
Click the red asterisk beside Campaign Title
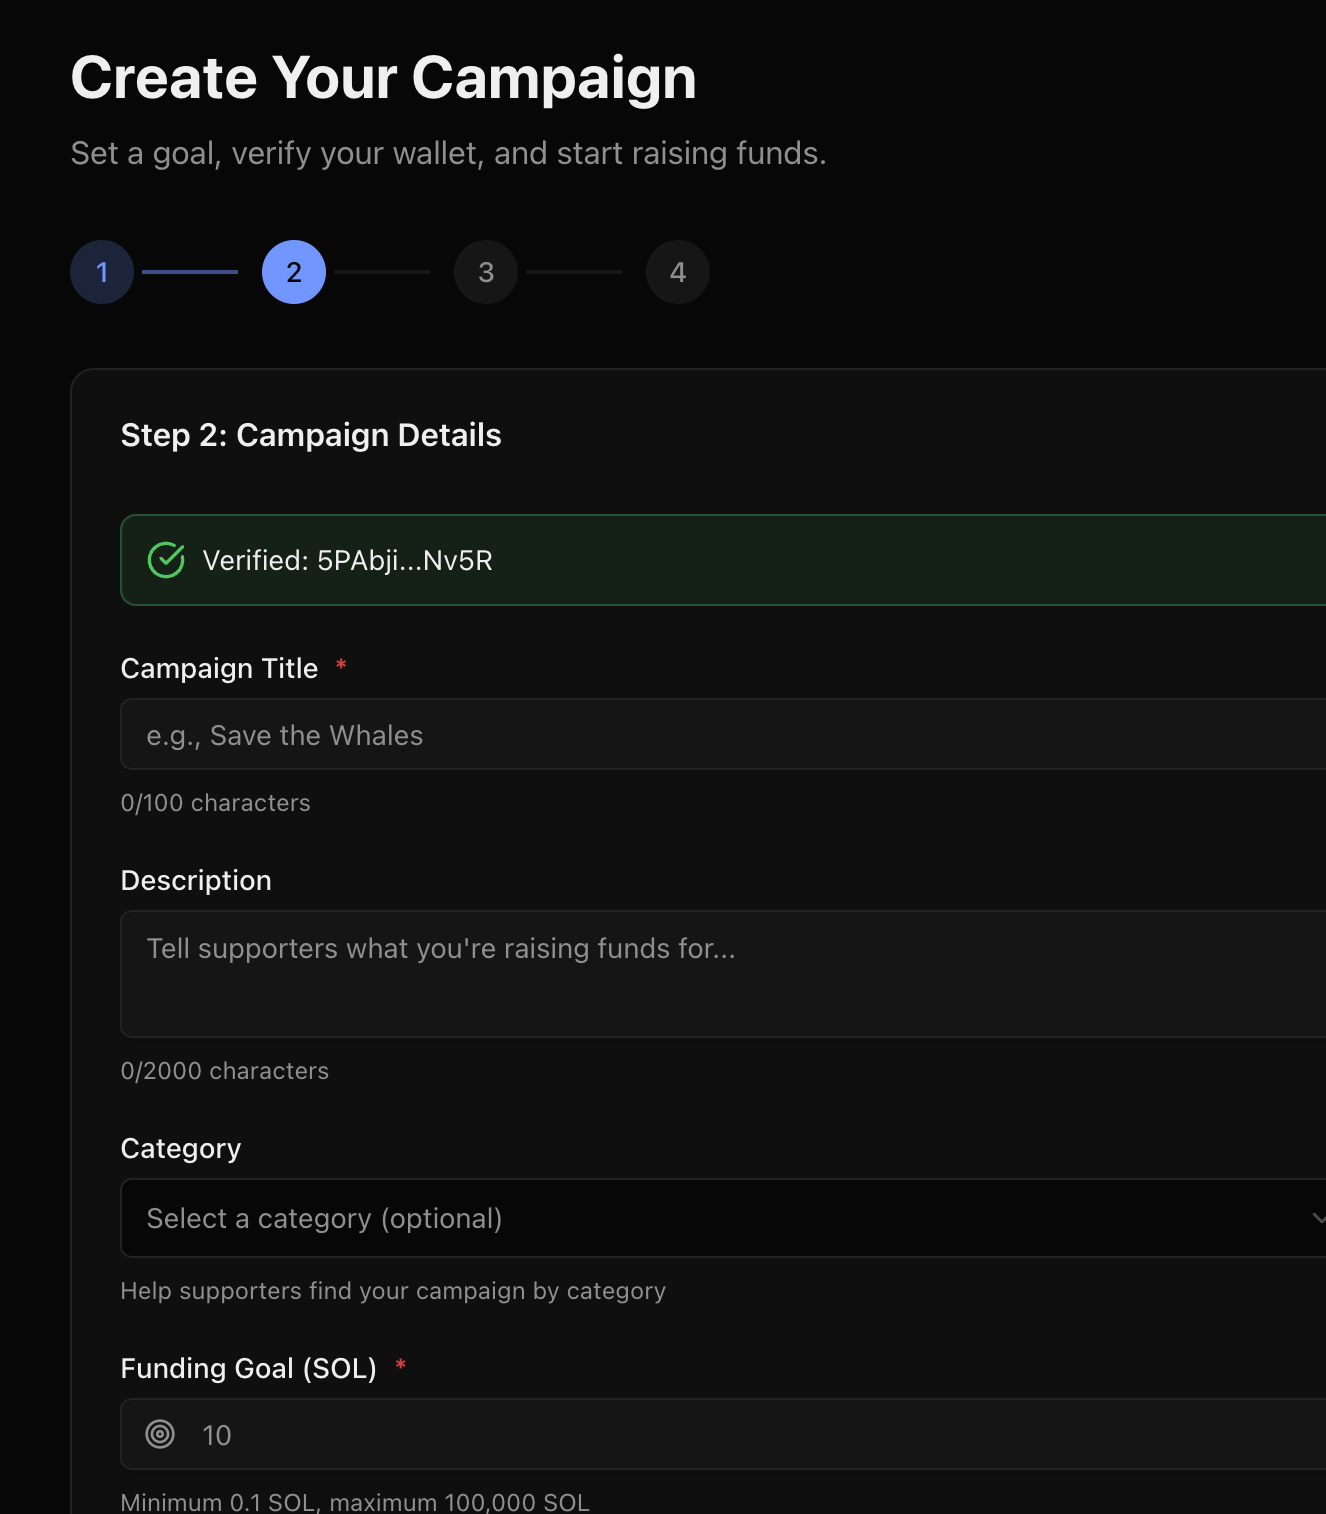pos(341,665)
